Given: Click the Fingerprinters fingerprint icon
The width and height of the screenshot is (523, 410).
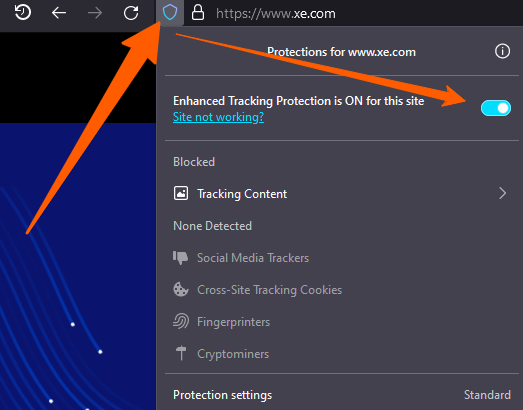Looking at the screenshot, I should click(x=181, y=321).
